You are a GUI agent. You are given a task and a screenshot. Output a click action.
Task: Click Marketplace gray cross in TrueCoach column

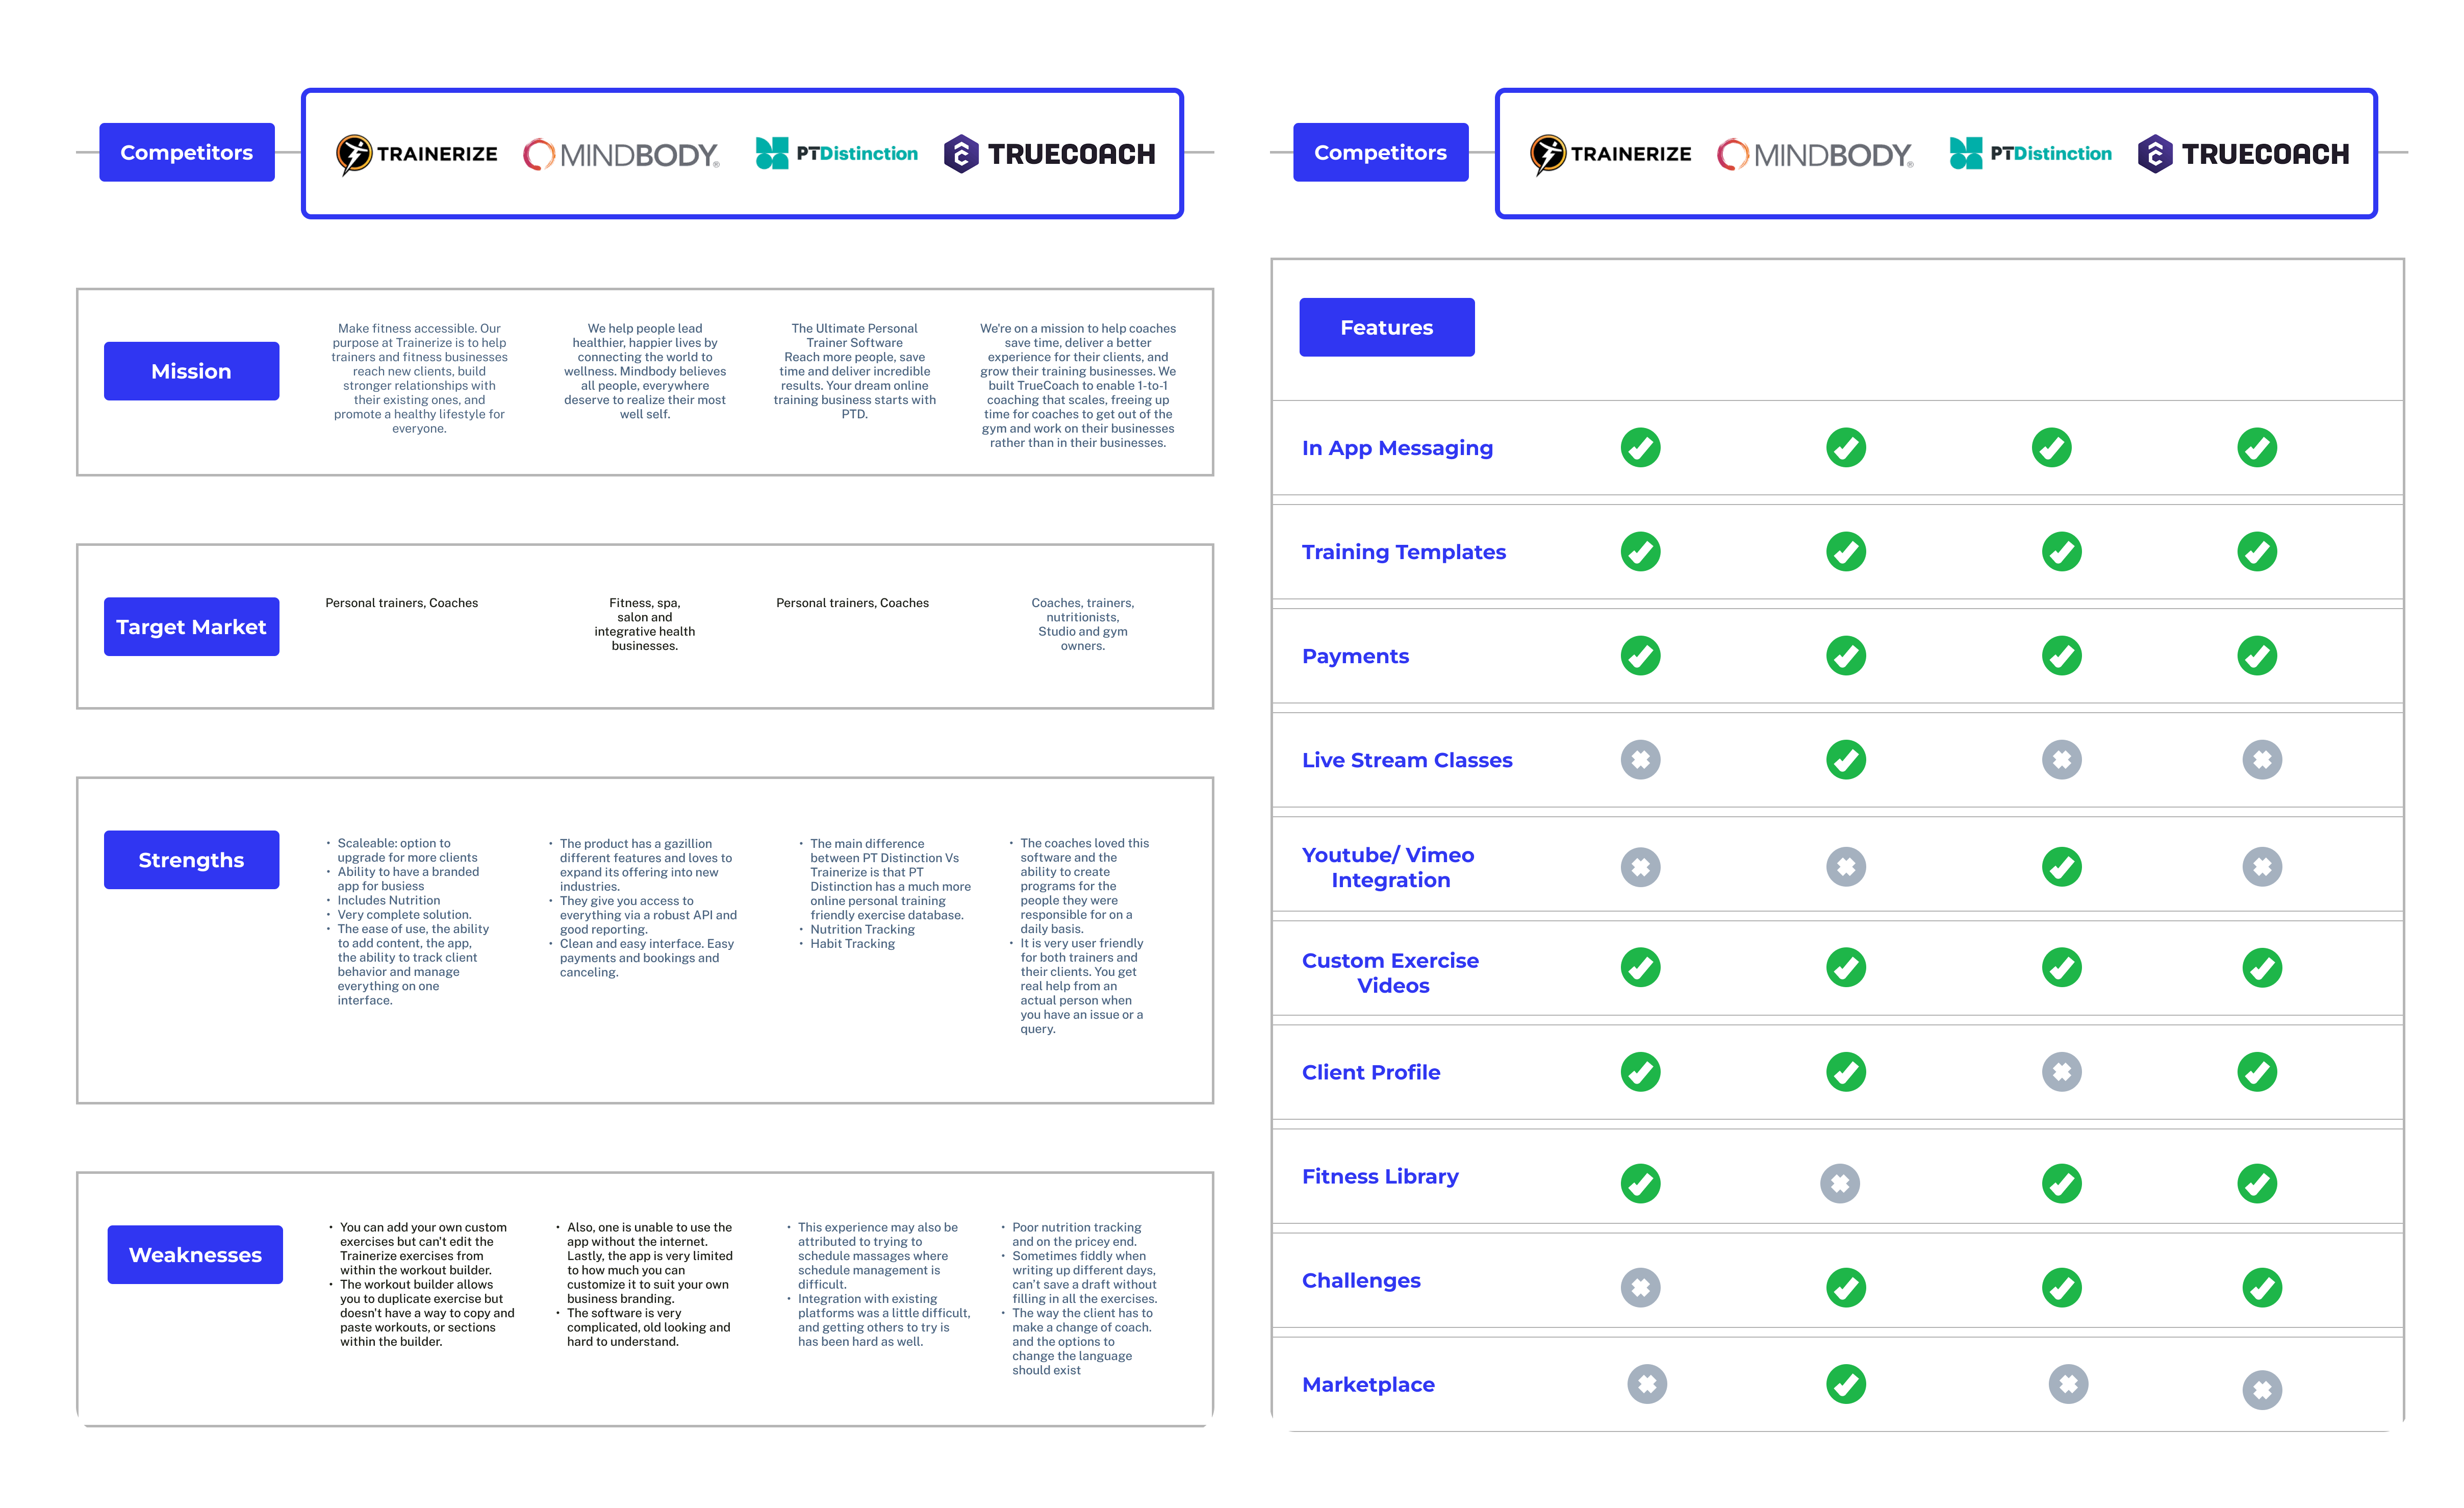(x=2262, y=1390)
